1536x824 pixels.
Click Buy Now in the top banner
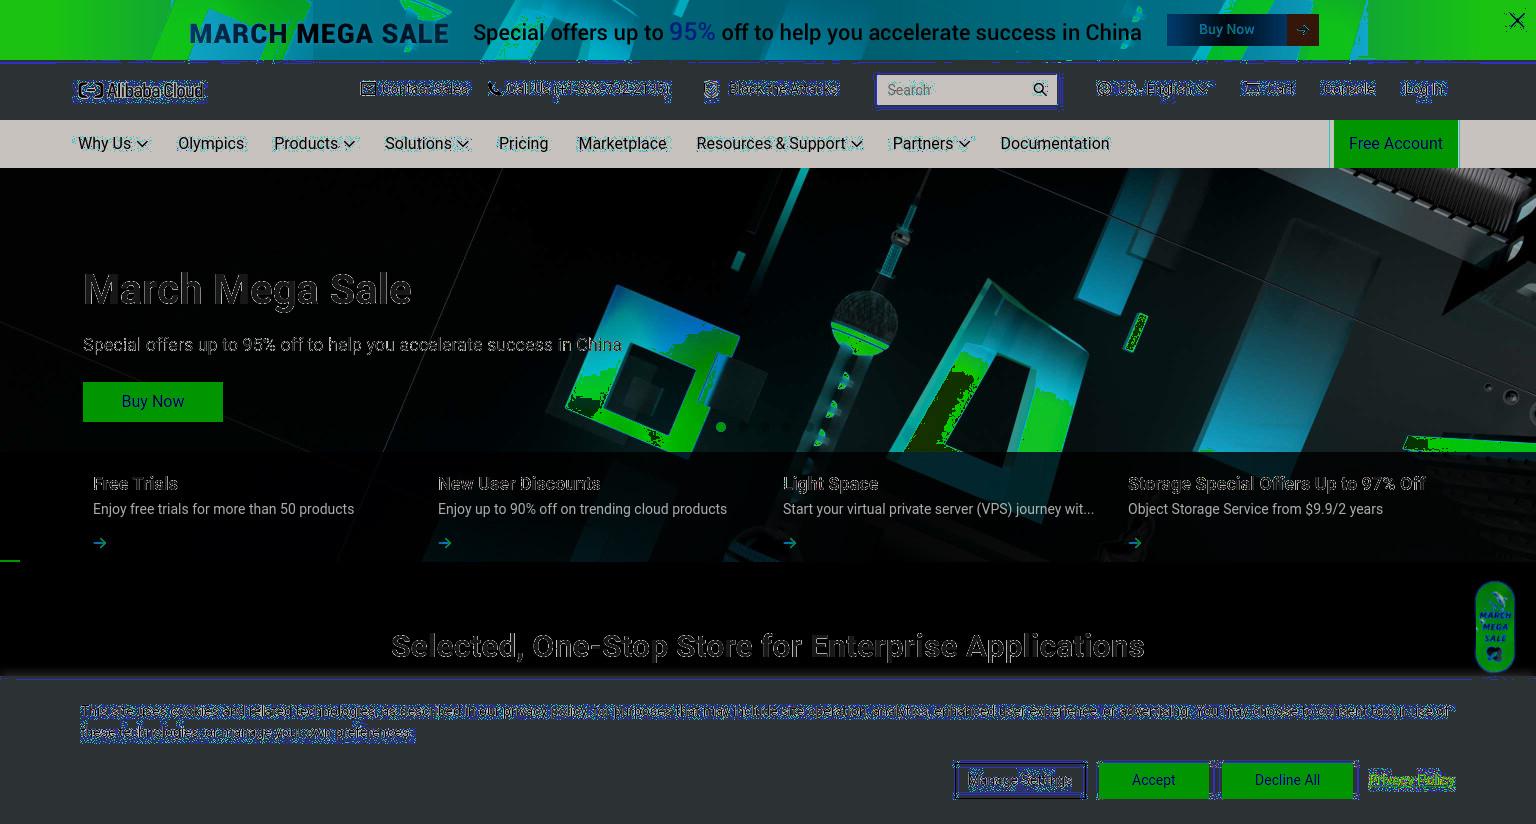click(1227, 30)
